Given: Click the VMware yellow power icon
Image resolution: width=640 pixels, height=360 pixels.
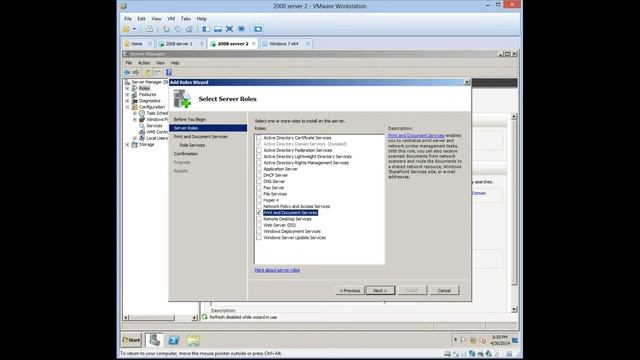Looking at the screenshot, I should point(126,29).
